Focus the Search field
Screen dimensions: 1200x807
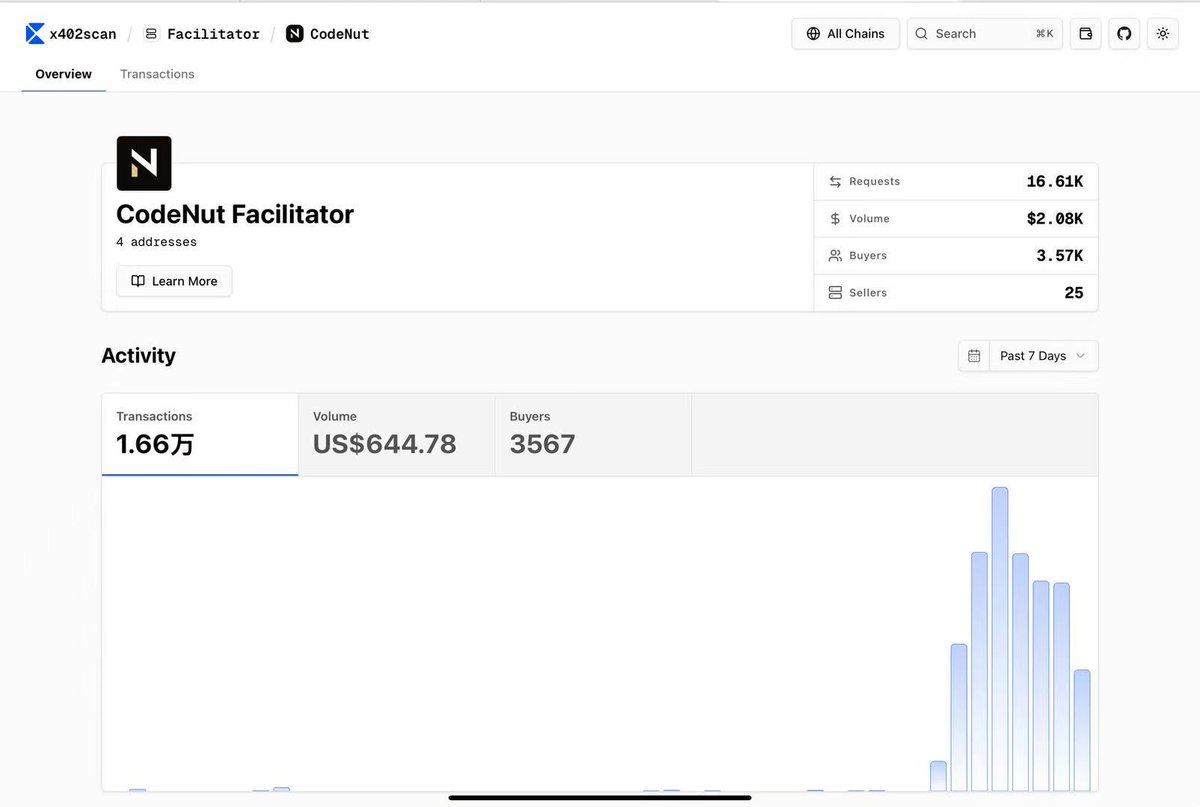click(x=985, y=34)
